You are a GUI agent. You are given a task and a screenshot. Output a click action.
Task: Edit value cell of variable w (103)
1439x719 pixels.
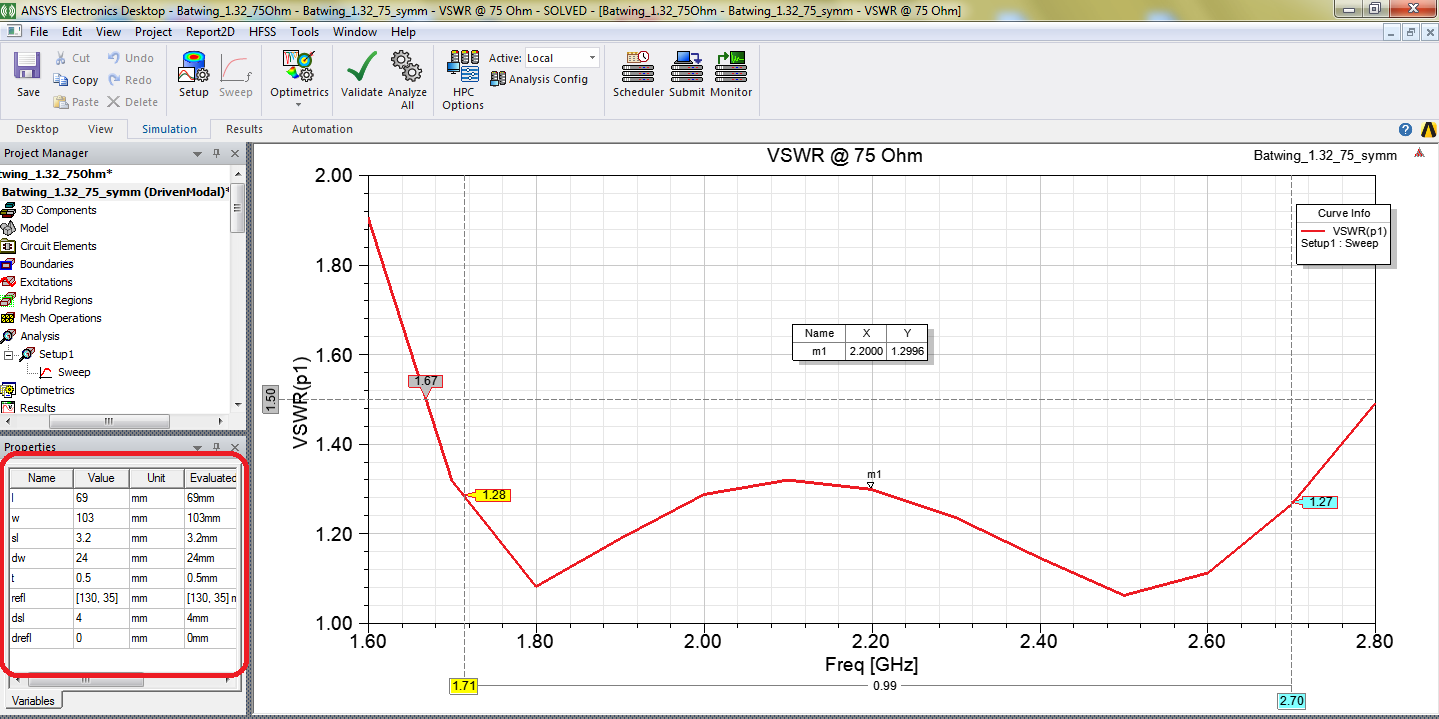coord(101,518)
